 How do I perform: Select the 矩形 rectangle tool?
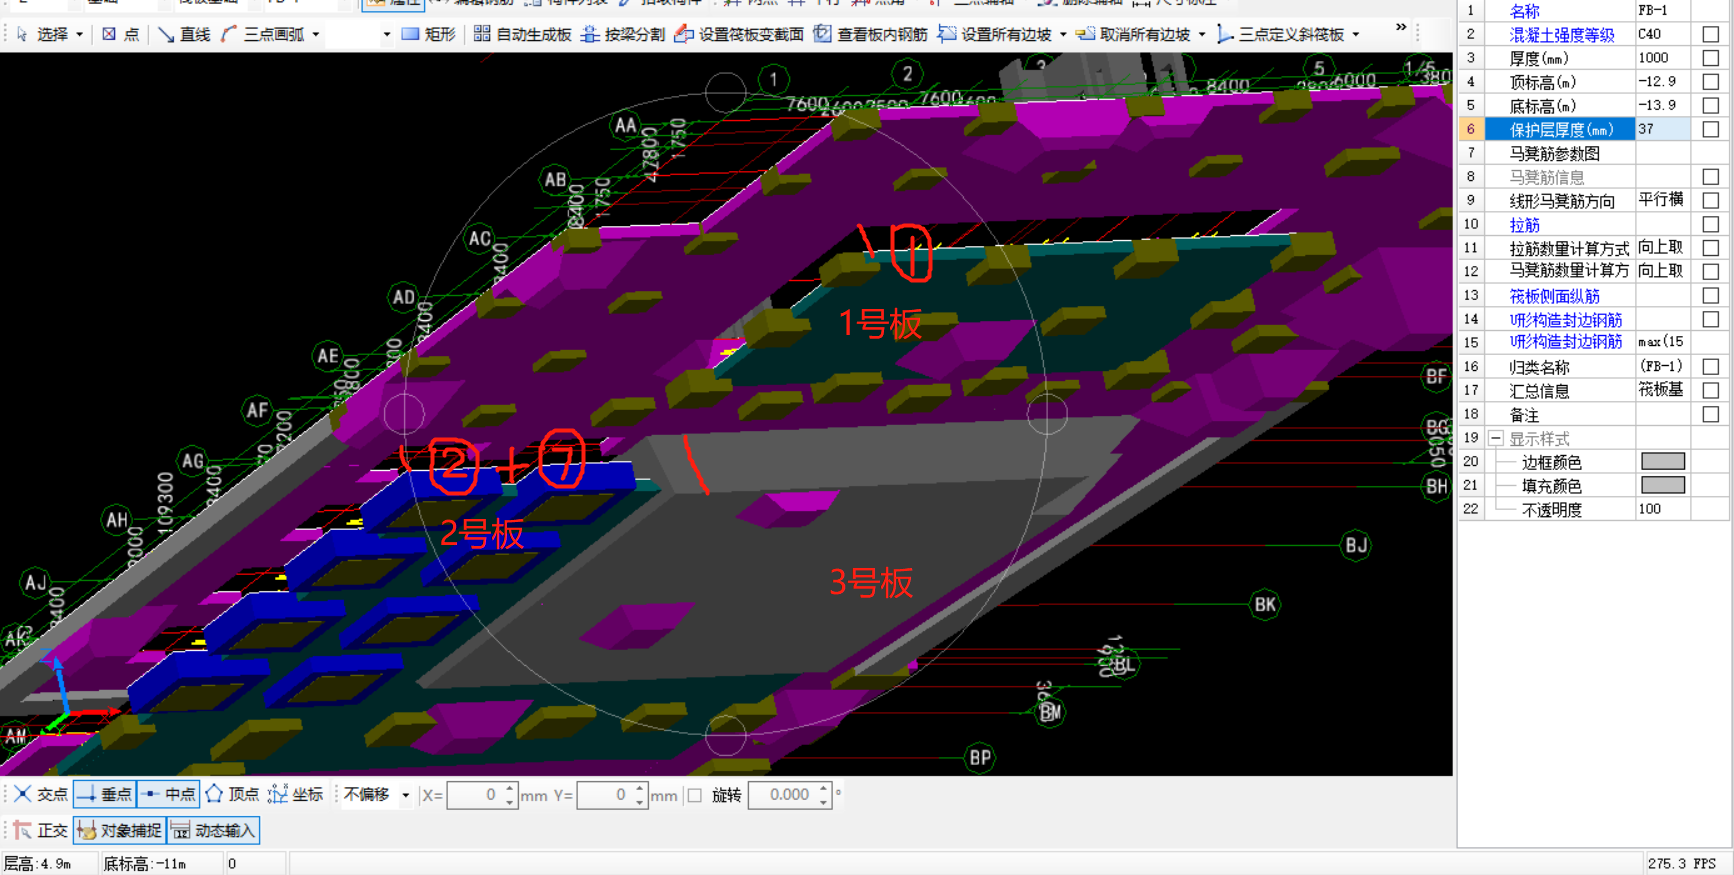(x=428, y=34)
